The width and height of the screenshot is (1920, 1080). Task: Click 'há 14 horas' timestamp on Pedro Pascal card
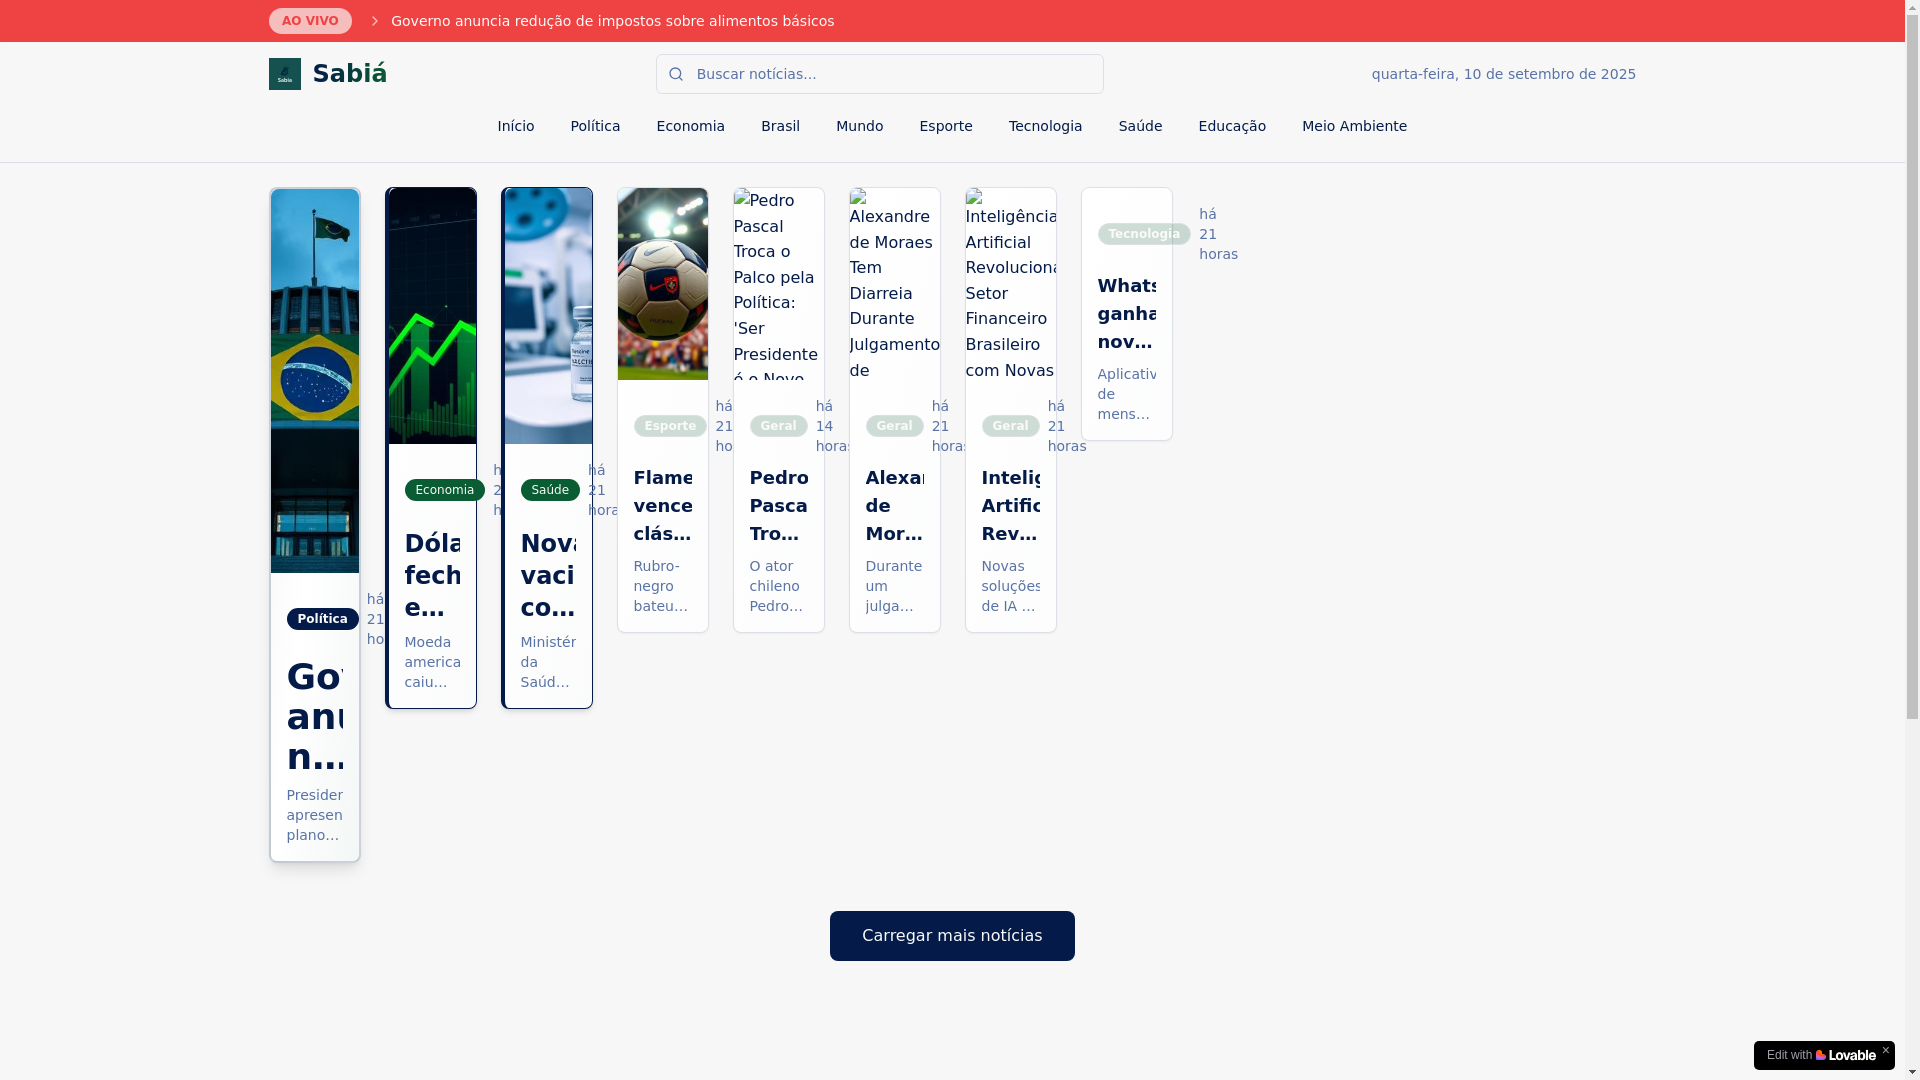click(x=833, y=426)
